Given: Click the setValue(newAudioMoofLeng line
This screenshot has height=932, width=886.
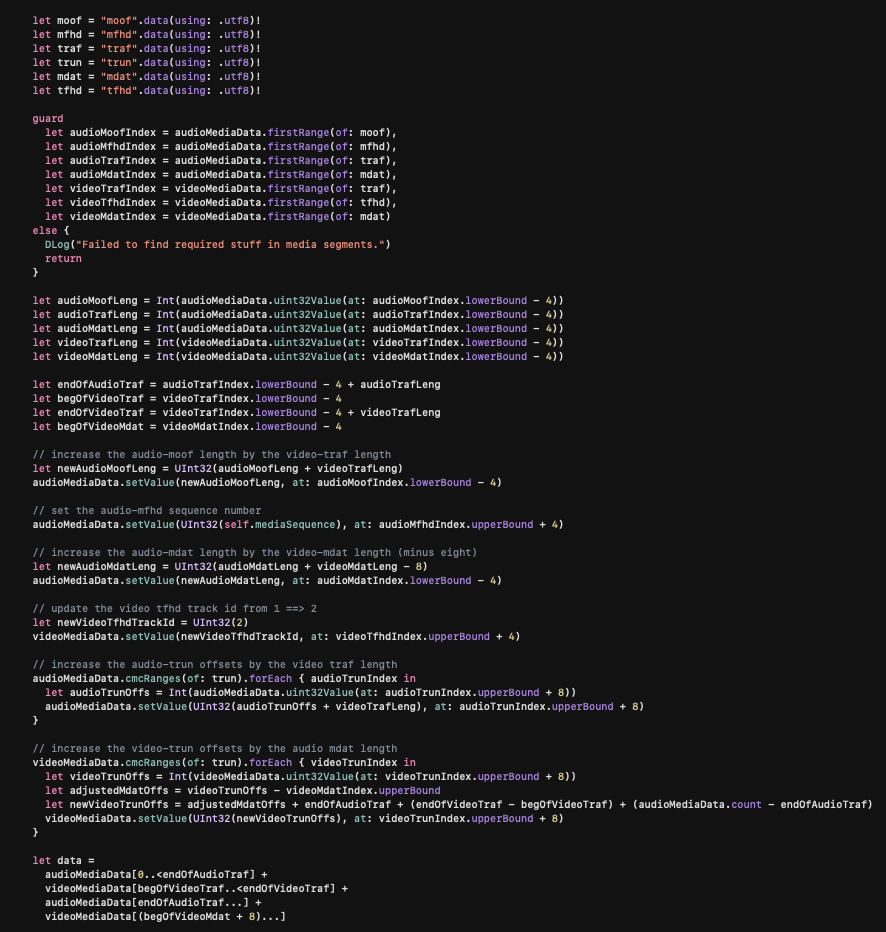Looking at the screenshot, I should coord(267,483).
